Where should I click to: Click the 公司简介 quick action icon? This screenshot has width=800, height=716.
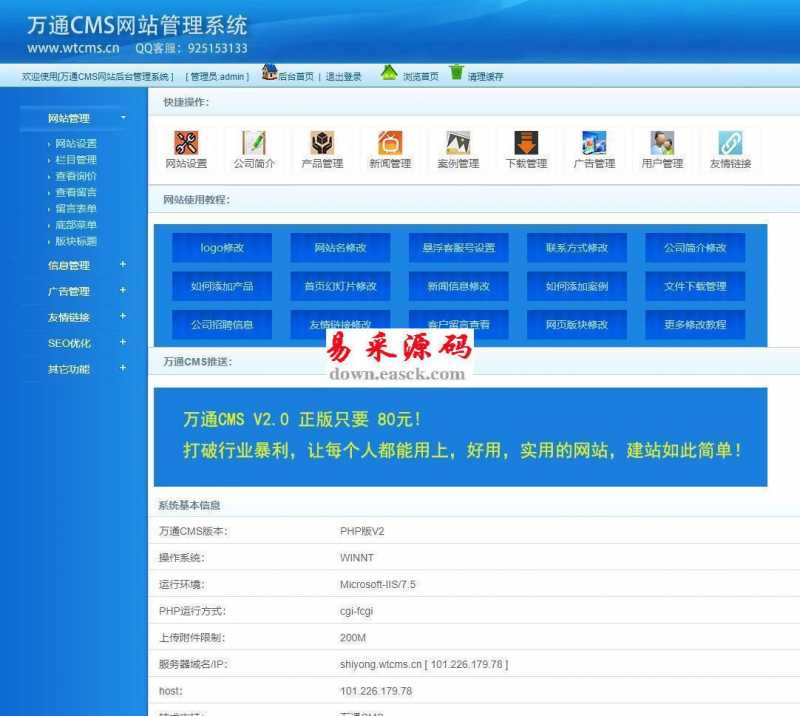click(254, 144)
